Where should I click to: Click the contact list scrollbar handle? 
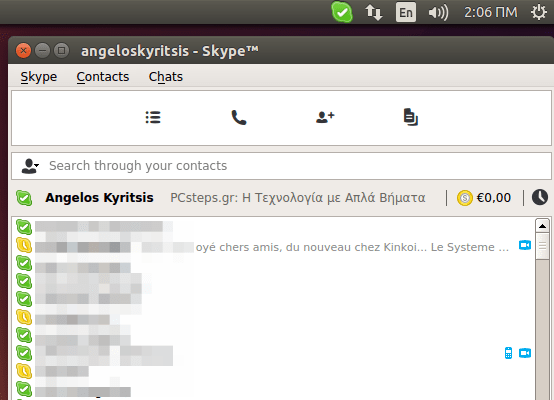point(542,246)
